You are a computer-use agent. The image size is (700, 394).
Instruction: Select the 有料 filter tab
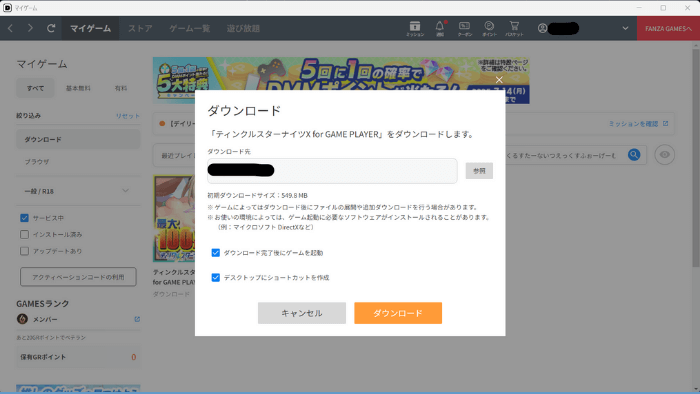121,88
